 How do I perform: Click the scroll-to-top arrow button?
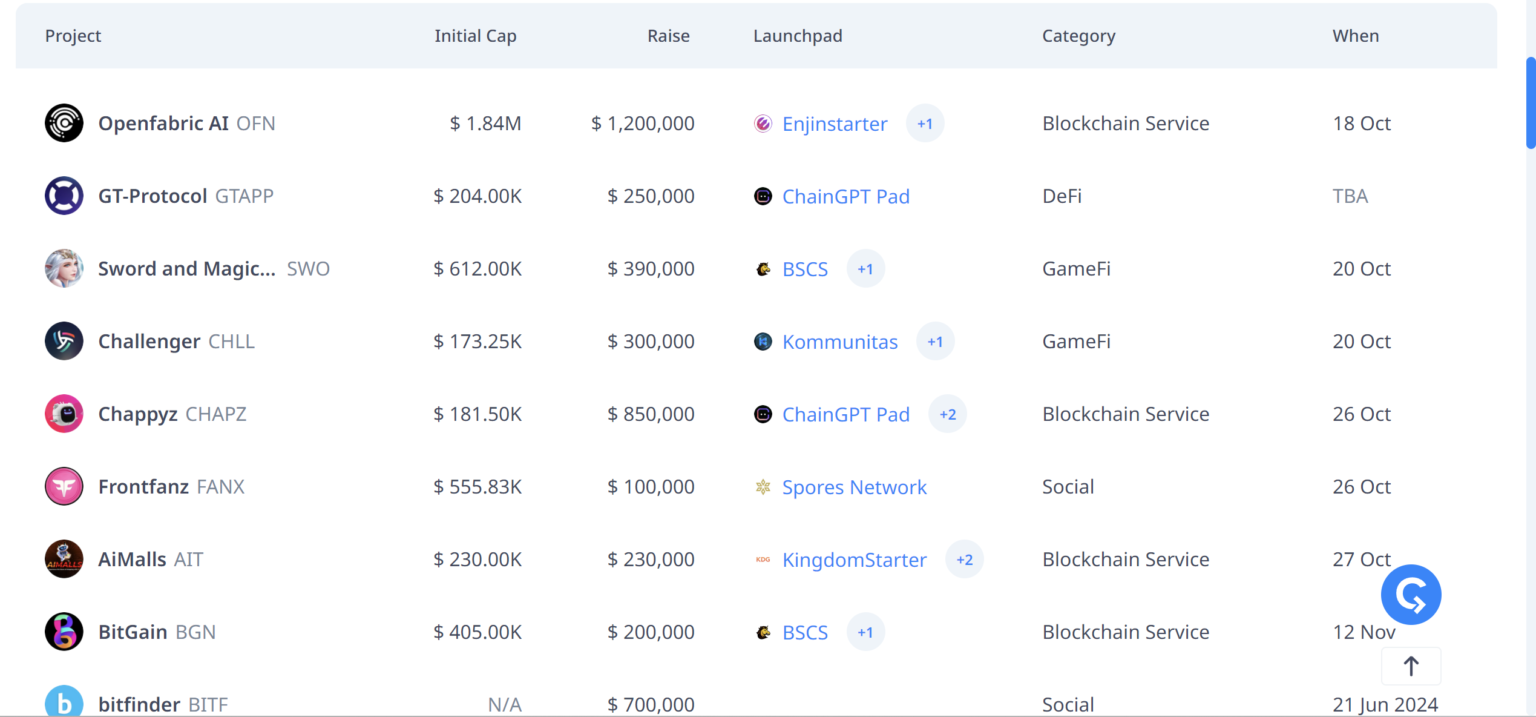click(1410, 665)
